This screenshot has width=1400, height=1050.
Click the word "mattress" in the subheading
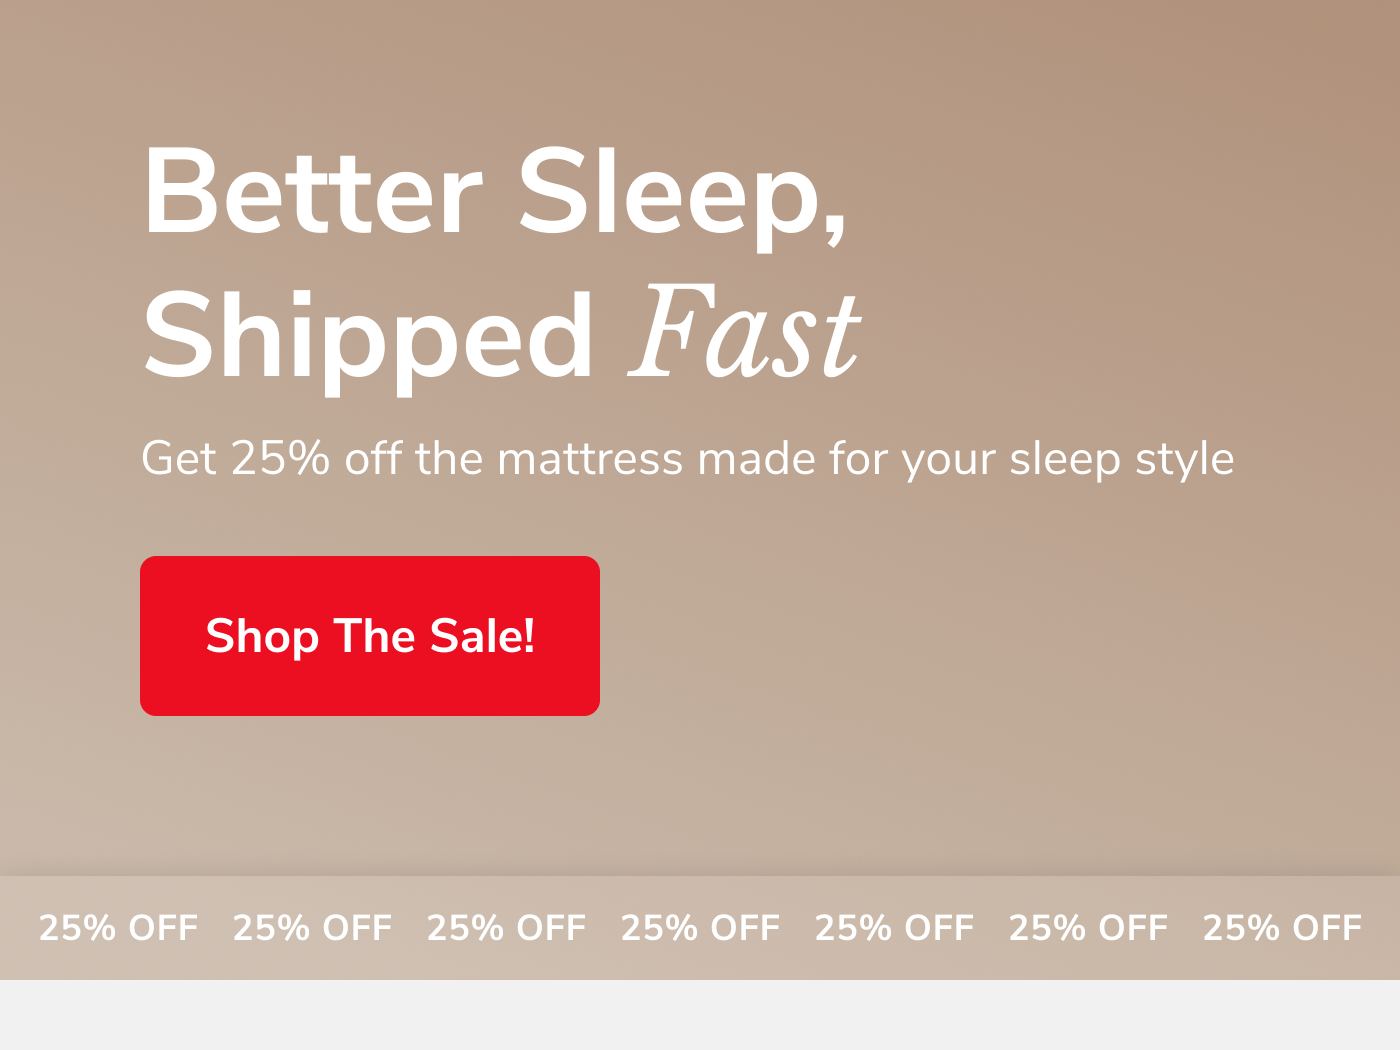[590, 459]
